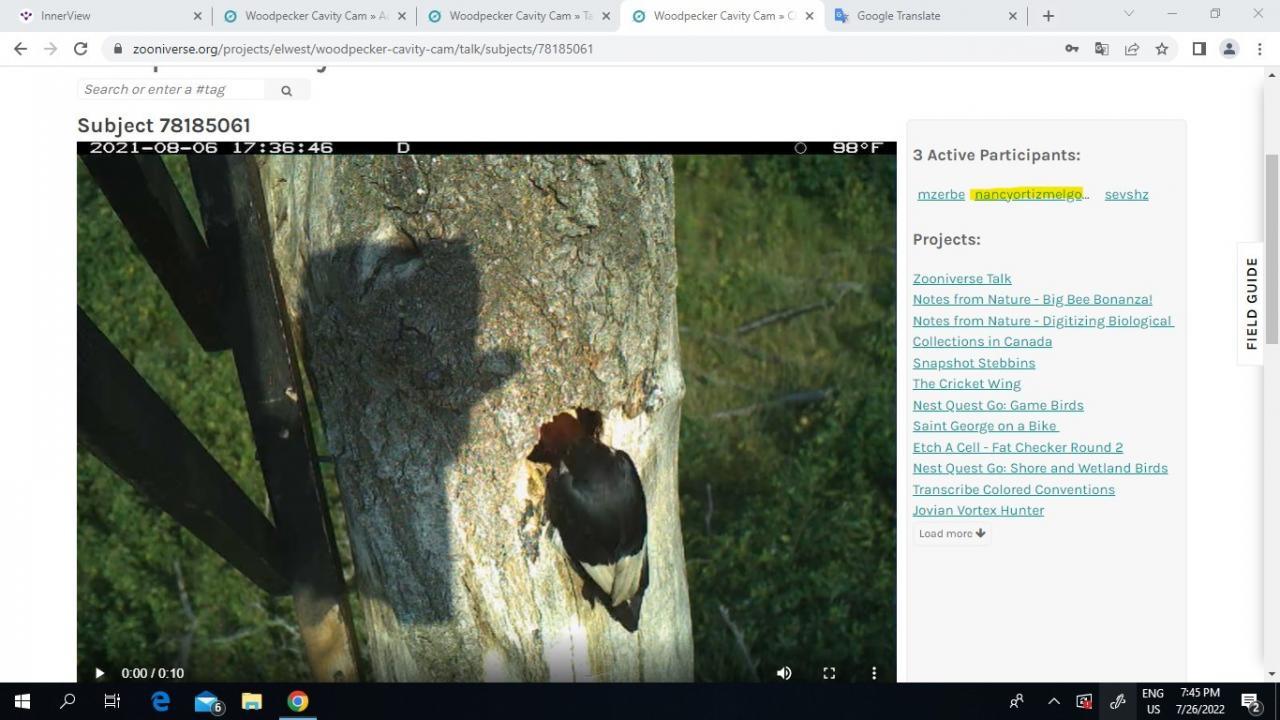Launch Microsoft Edge from the taskbar
This screenshot has width=1280, height=720.
(160, 701)
